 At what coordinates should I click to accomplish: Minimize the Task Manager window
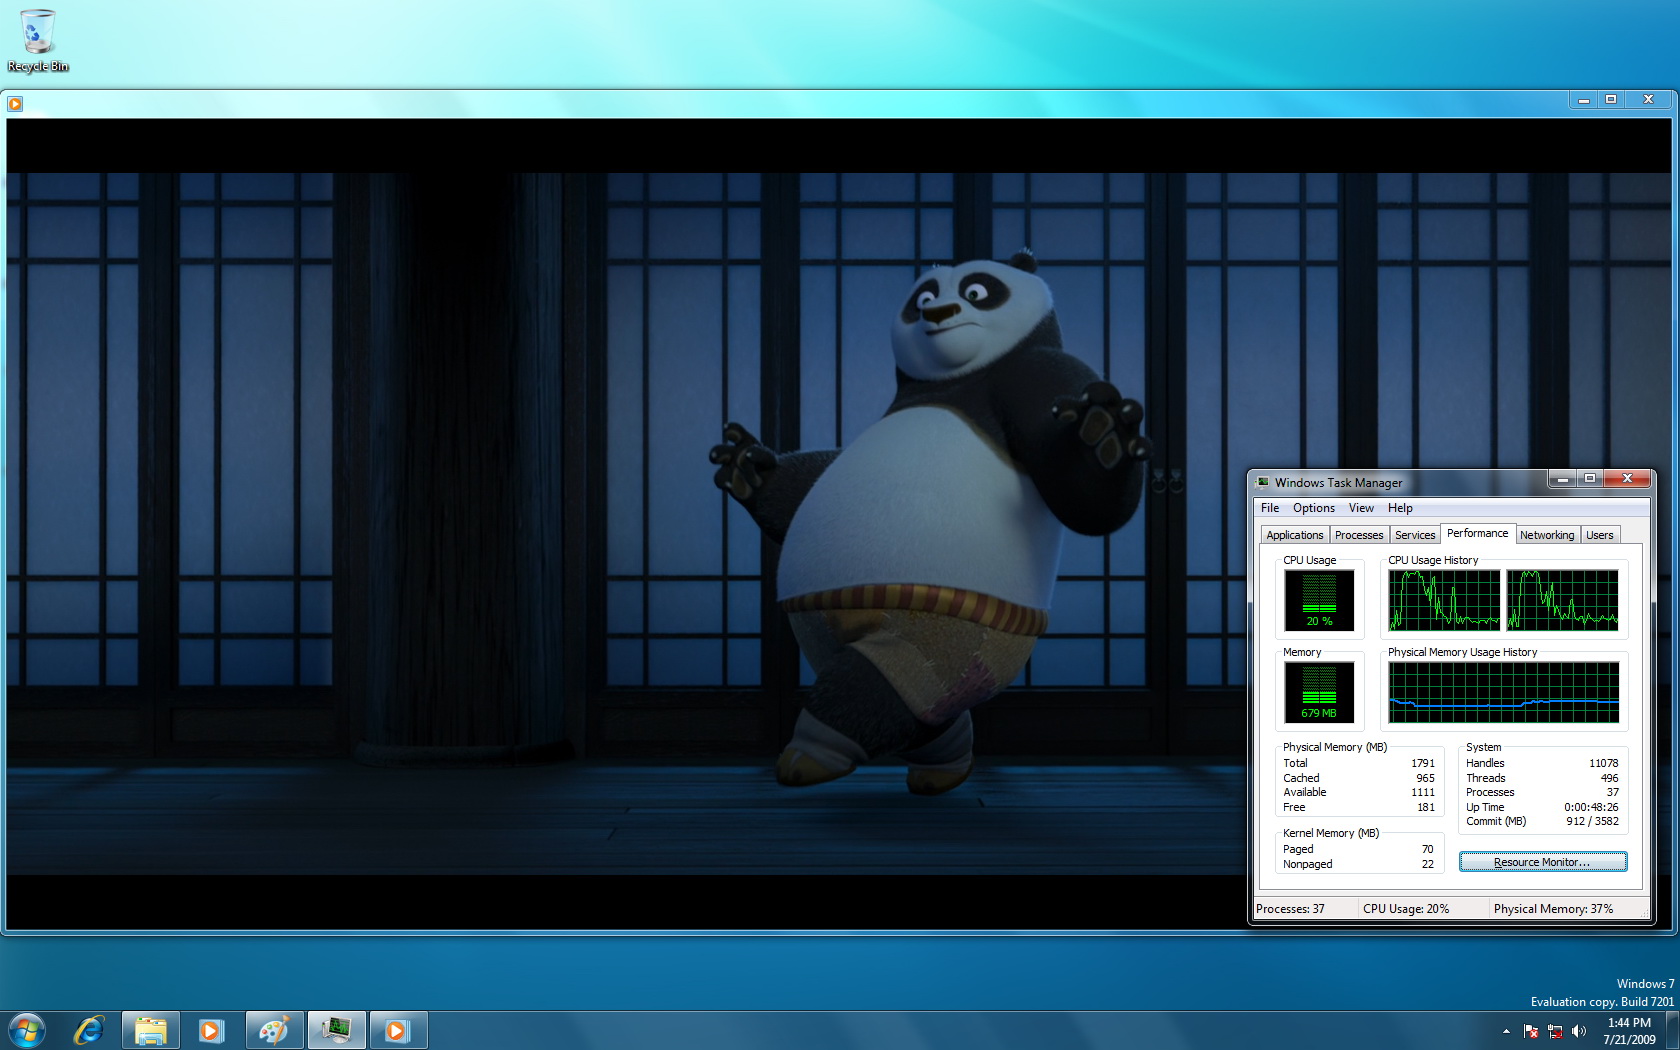[1562, 479]
